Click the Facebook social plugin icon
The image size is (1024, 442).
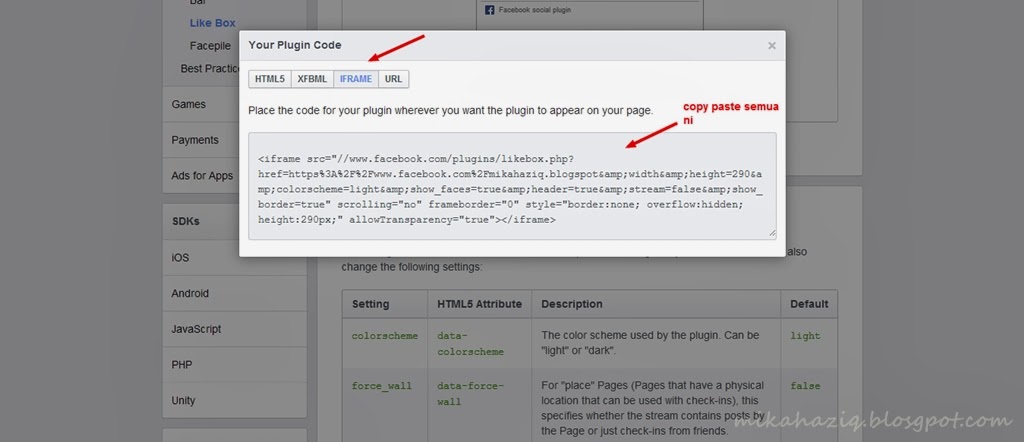tap(490, 10)
